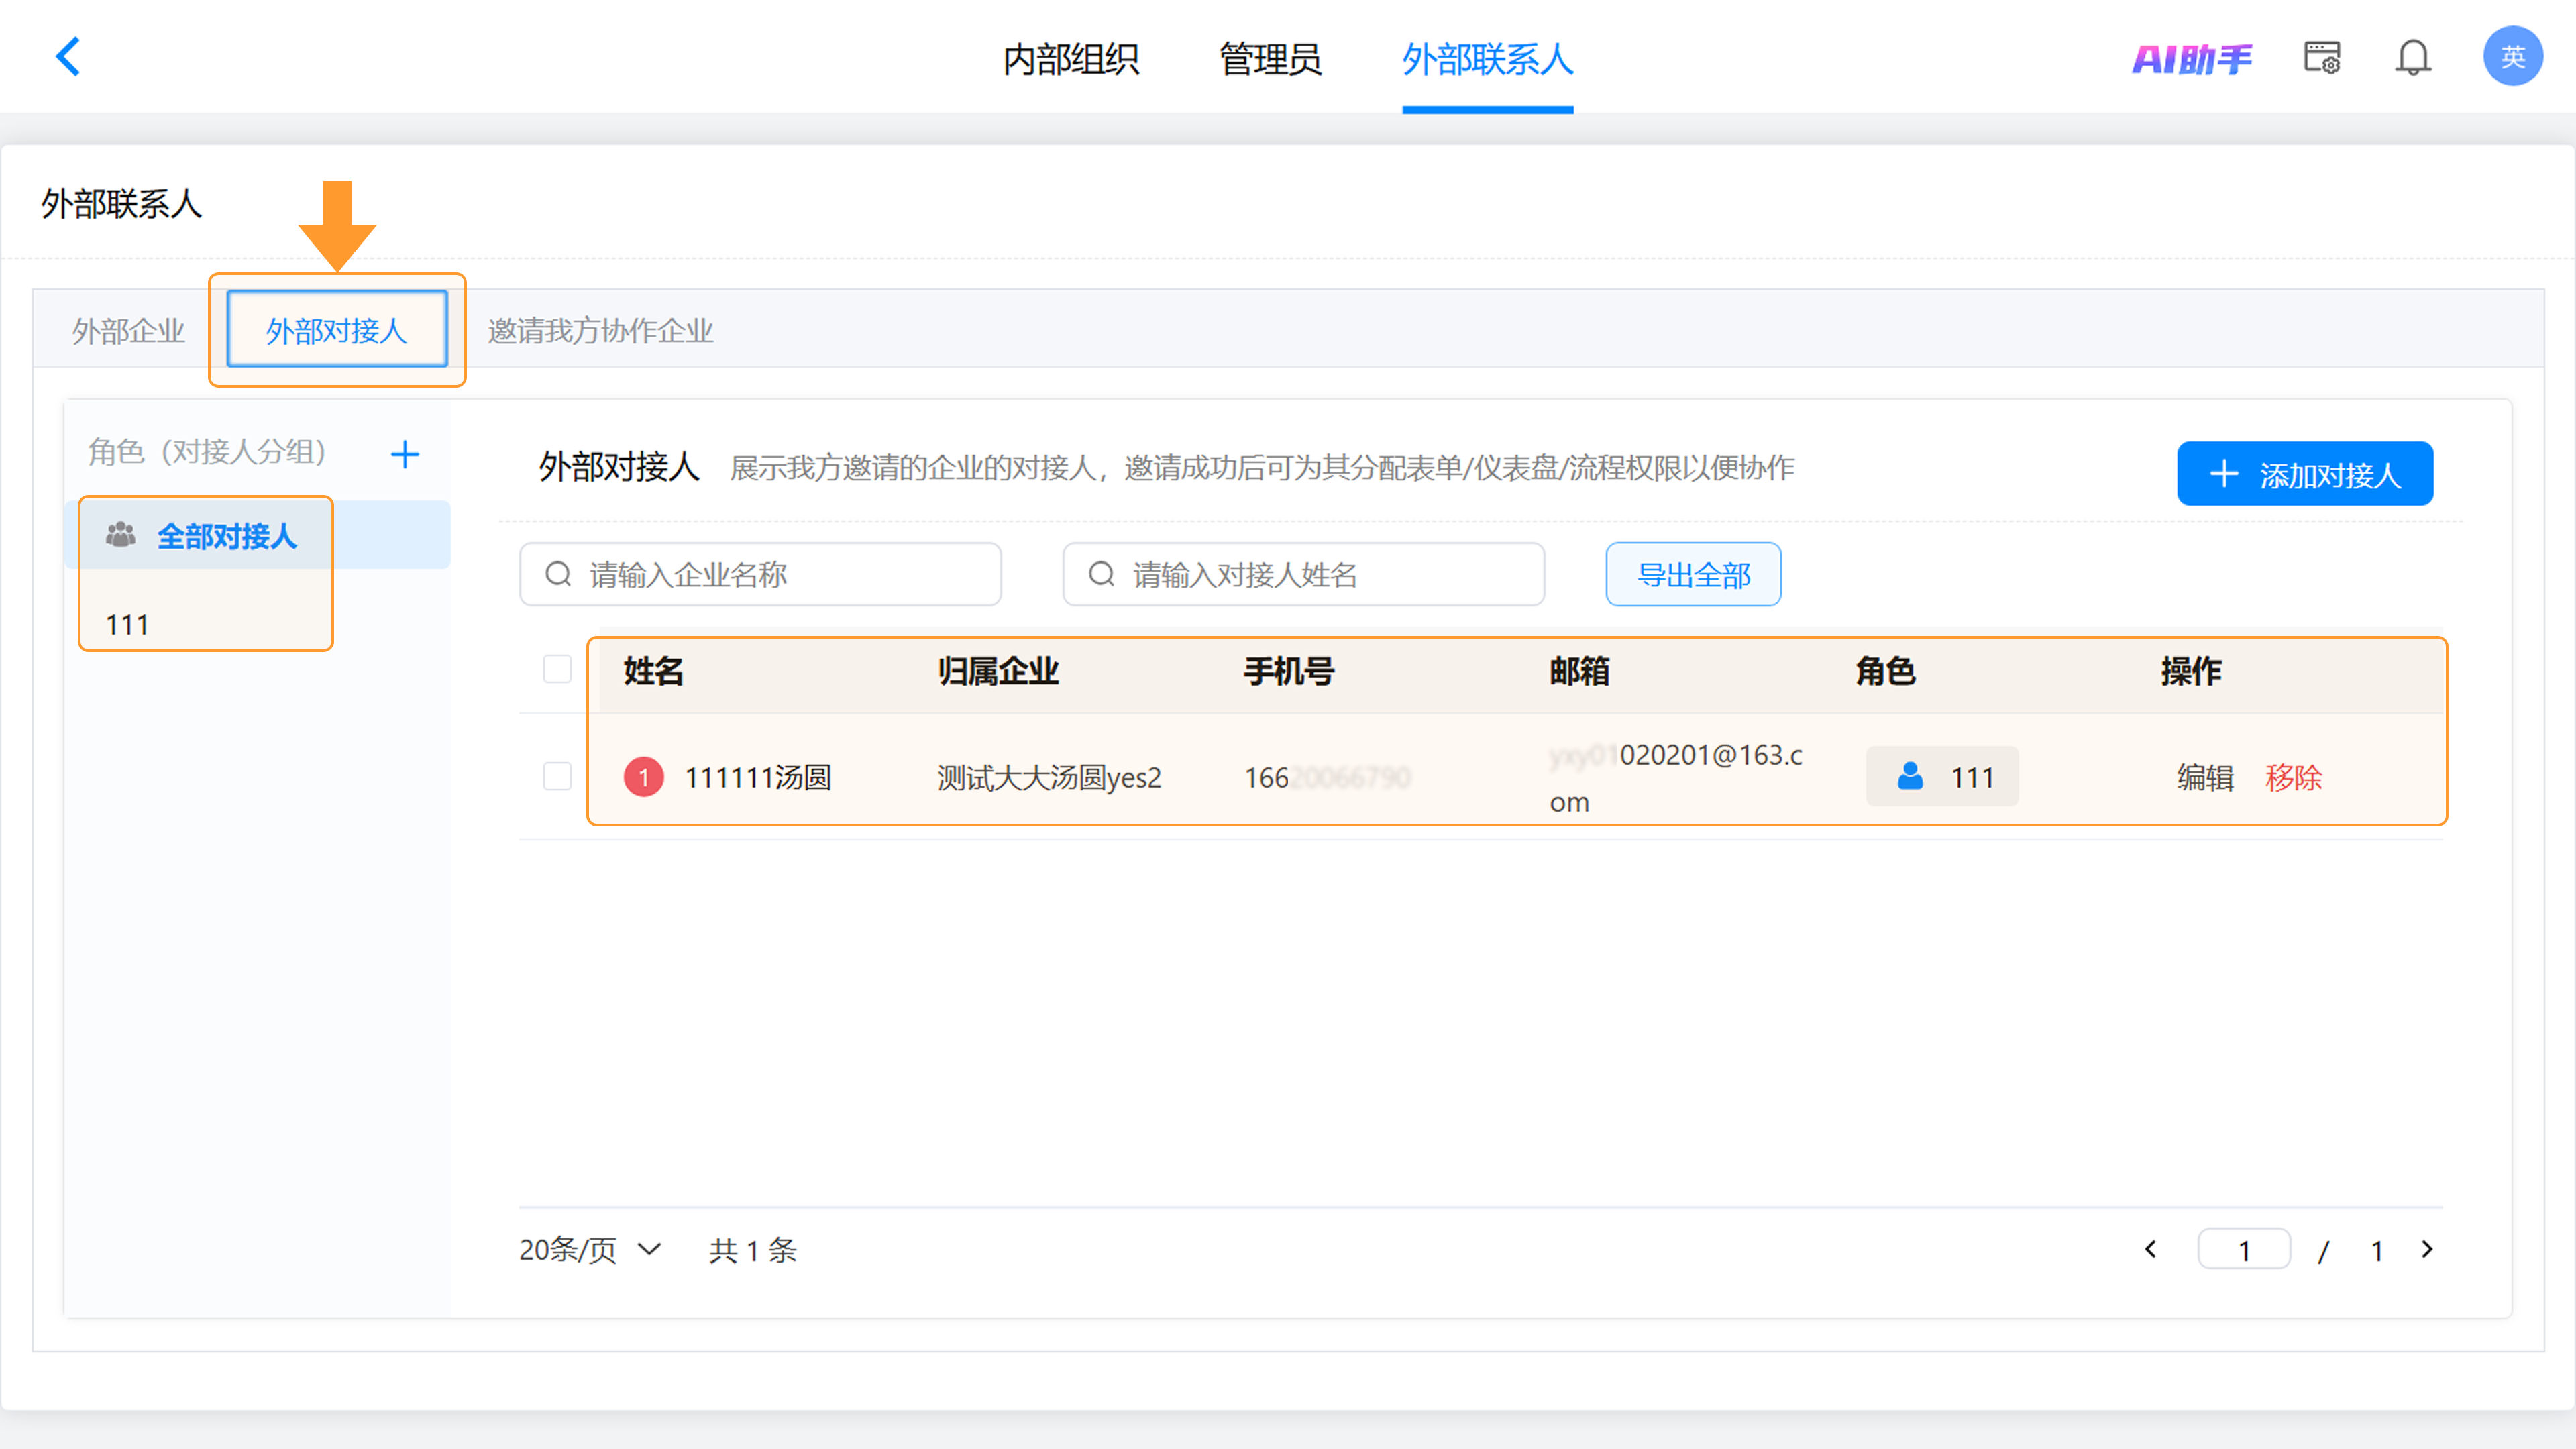Viewport: 2576px width, 1449px height.
Task: Click the search icon in the 企业名称 field
Action: click(558, 574)
